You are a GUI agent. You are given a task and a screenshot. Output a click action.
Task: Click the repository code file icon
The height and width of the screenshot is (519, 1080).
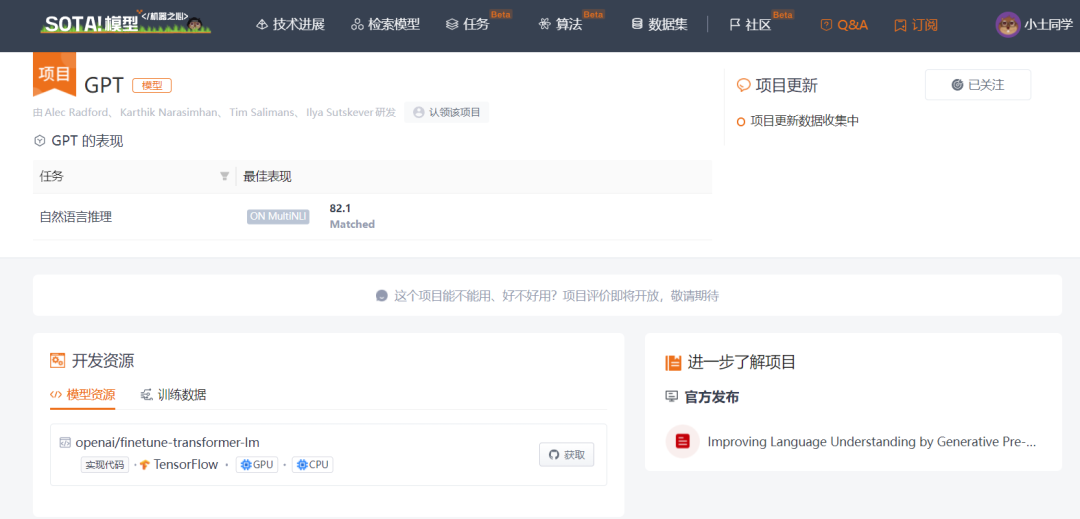point(65,442)
